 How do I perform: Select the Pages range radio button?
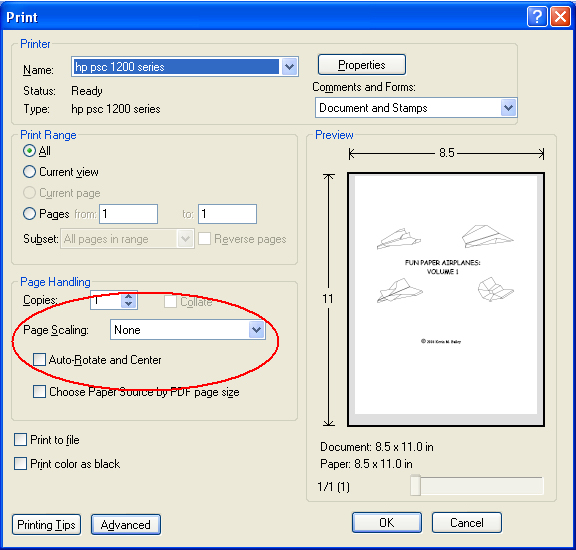coord(29,213)
